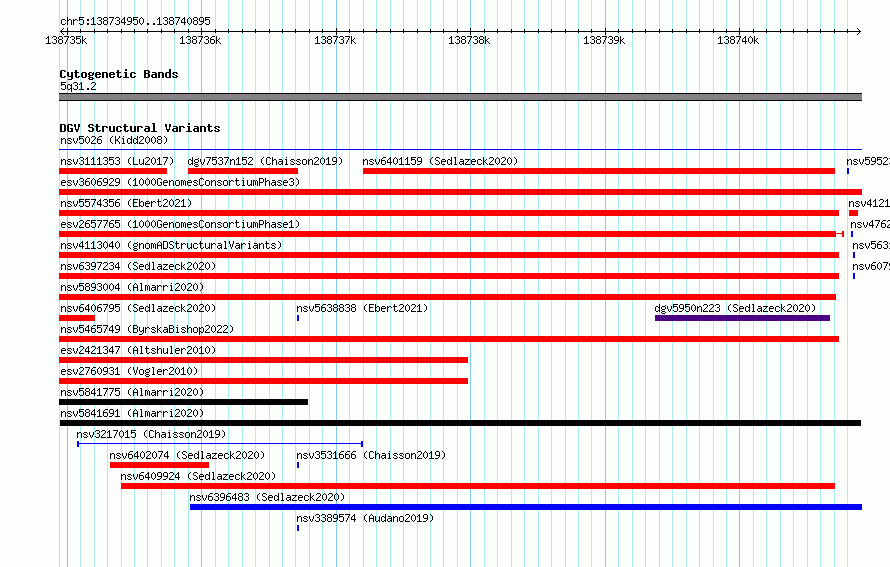This screenshot has width=890, height=567.
Task: Open the nsv5574356 (Ebert2021) variant
Action: pyautogui.click(x=449, y=213)
